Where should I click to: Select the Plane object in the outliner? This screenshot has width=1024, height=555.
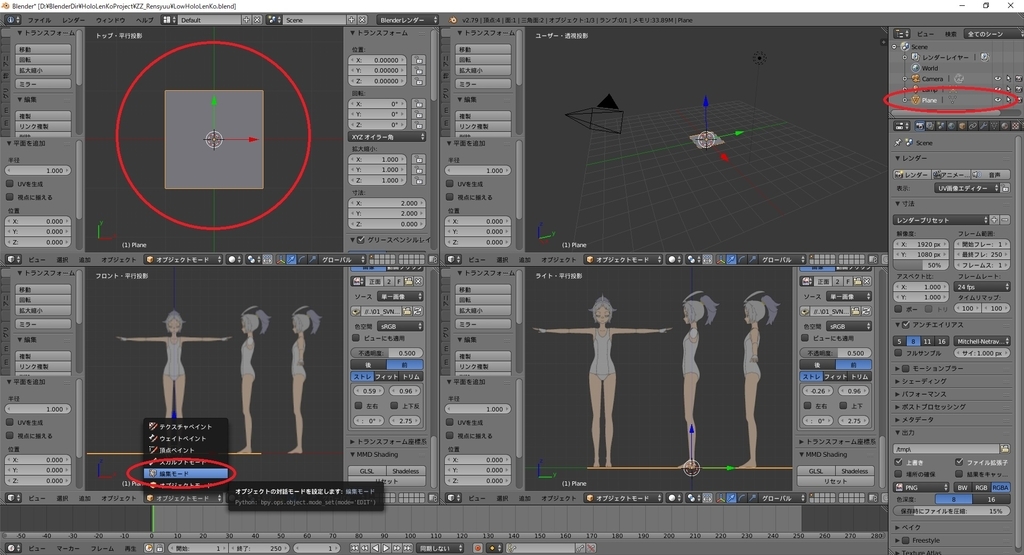(x=929, y=100)
